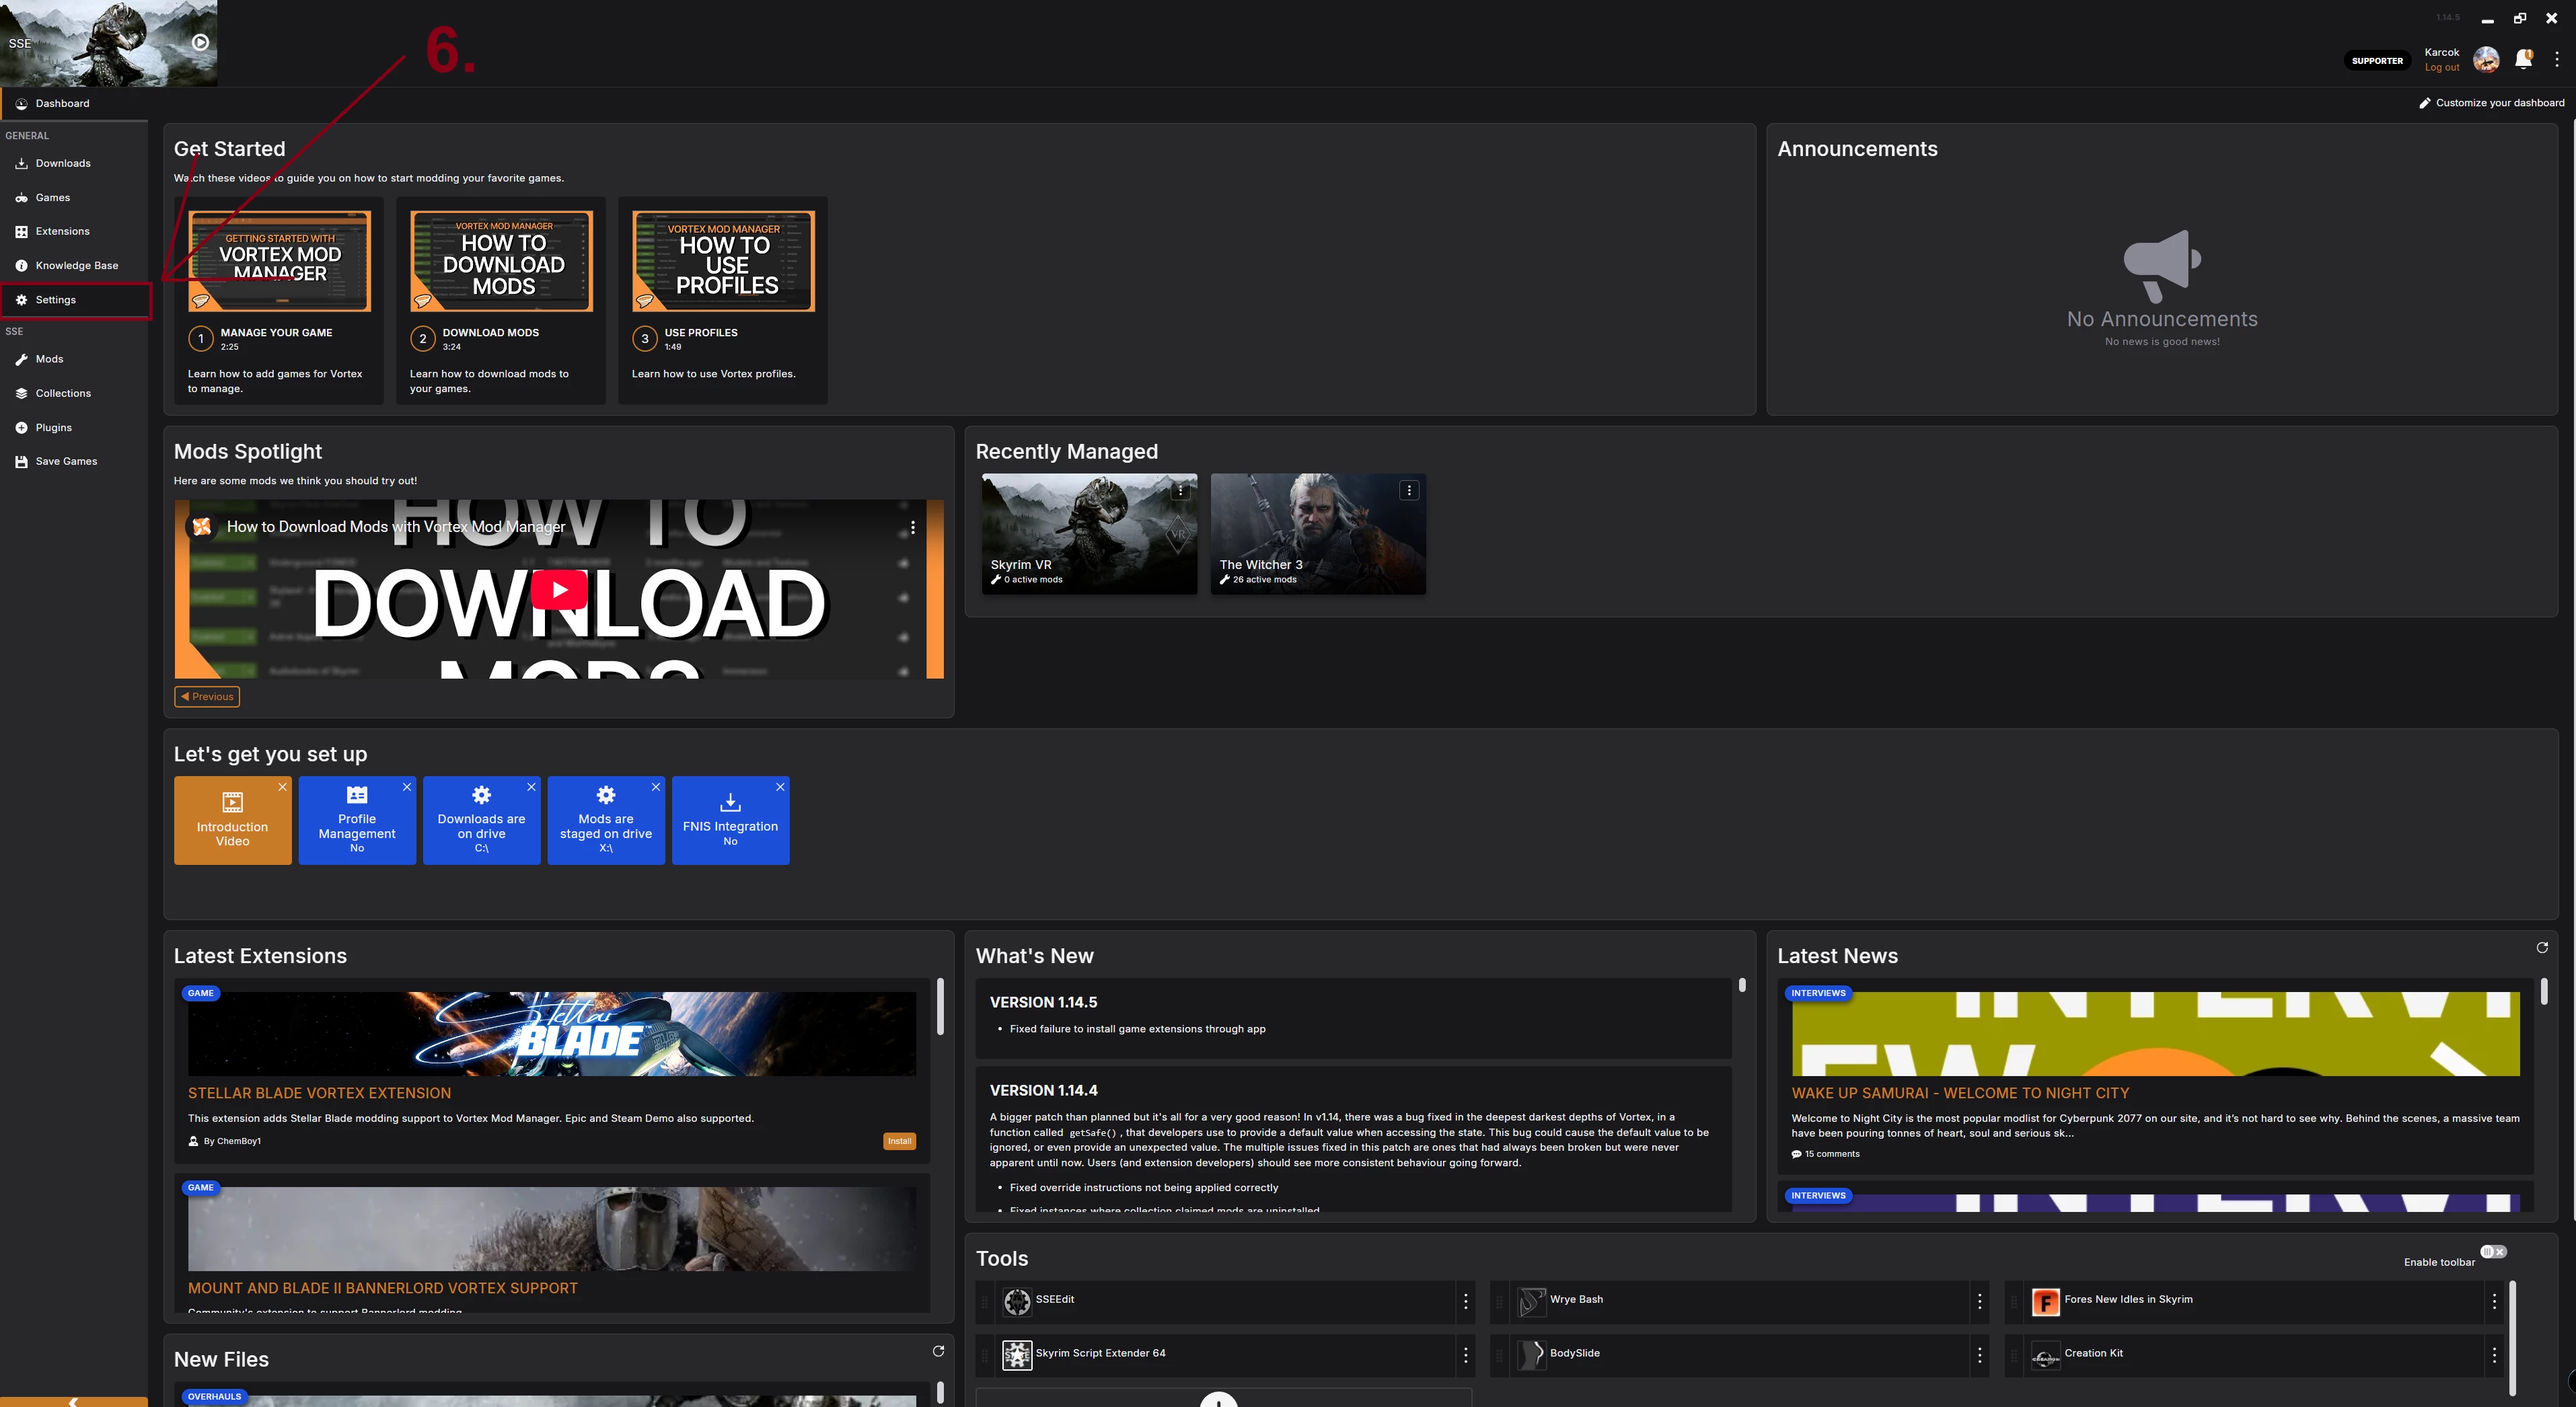Open BodySlide's three-dot menu
The width and height of the screenshot is (2576, 1407).
point(1979,1355)
